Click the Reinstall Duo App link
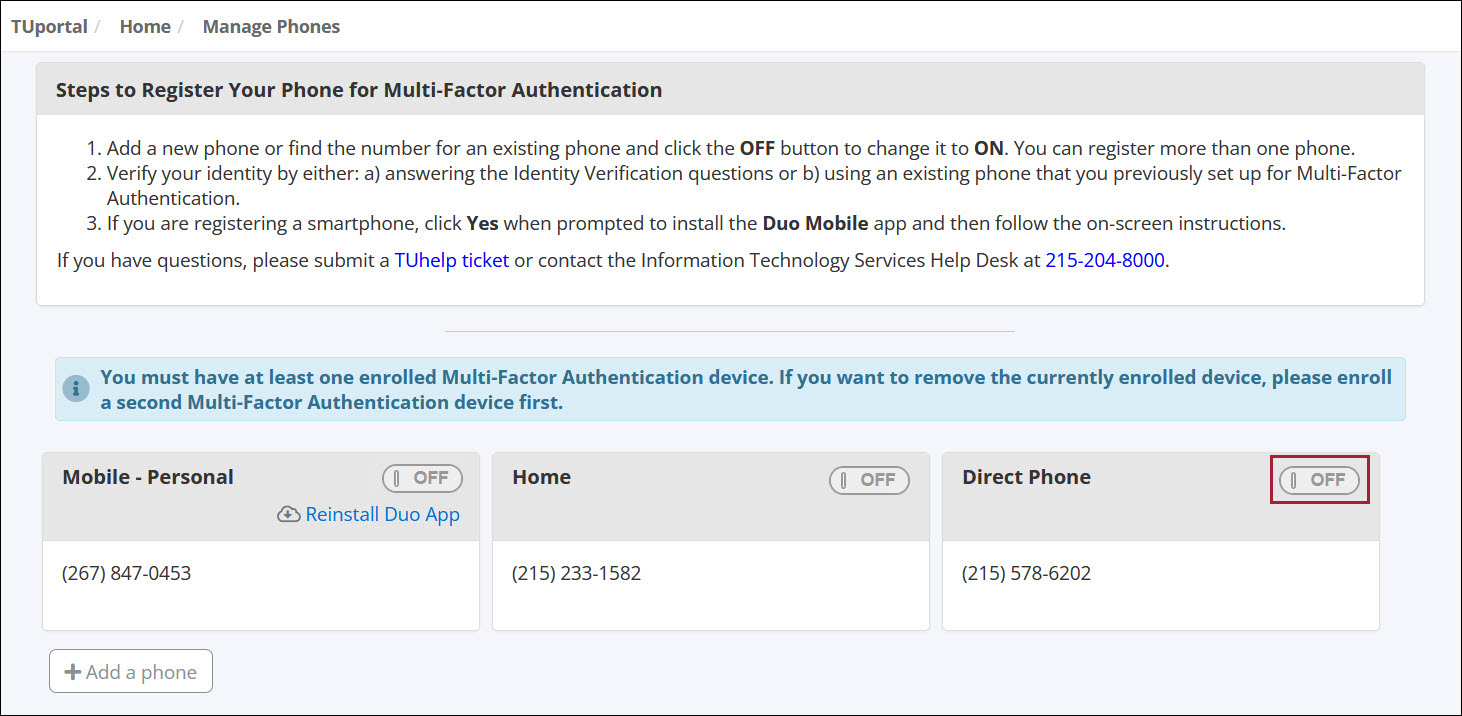Viewport: 1462px width, 716px height. point(382,515)
